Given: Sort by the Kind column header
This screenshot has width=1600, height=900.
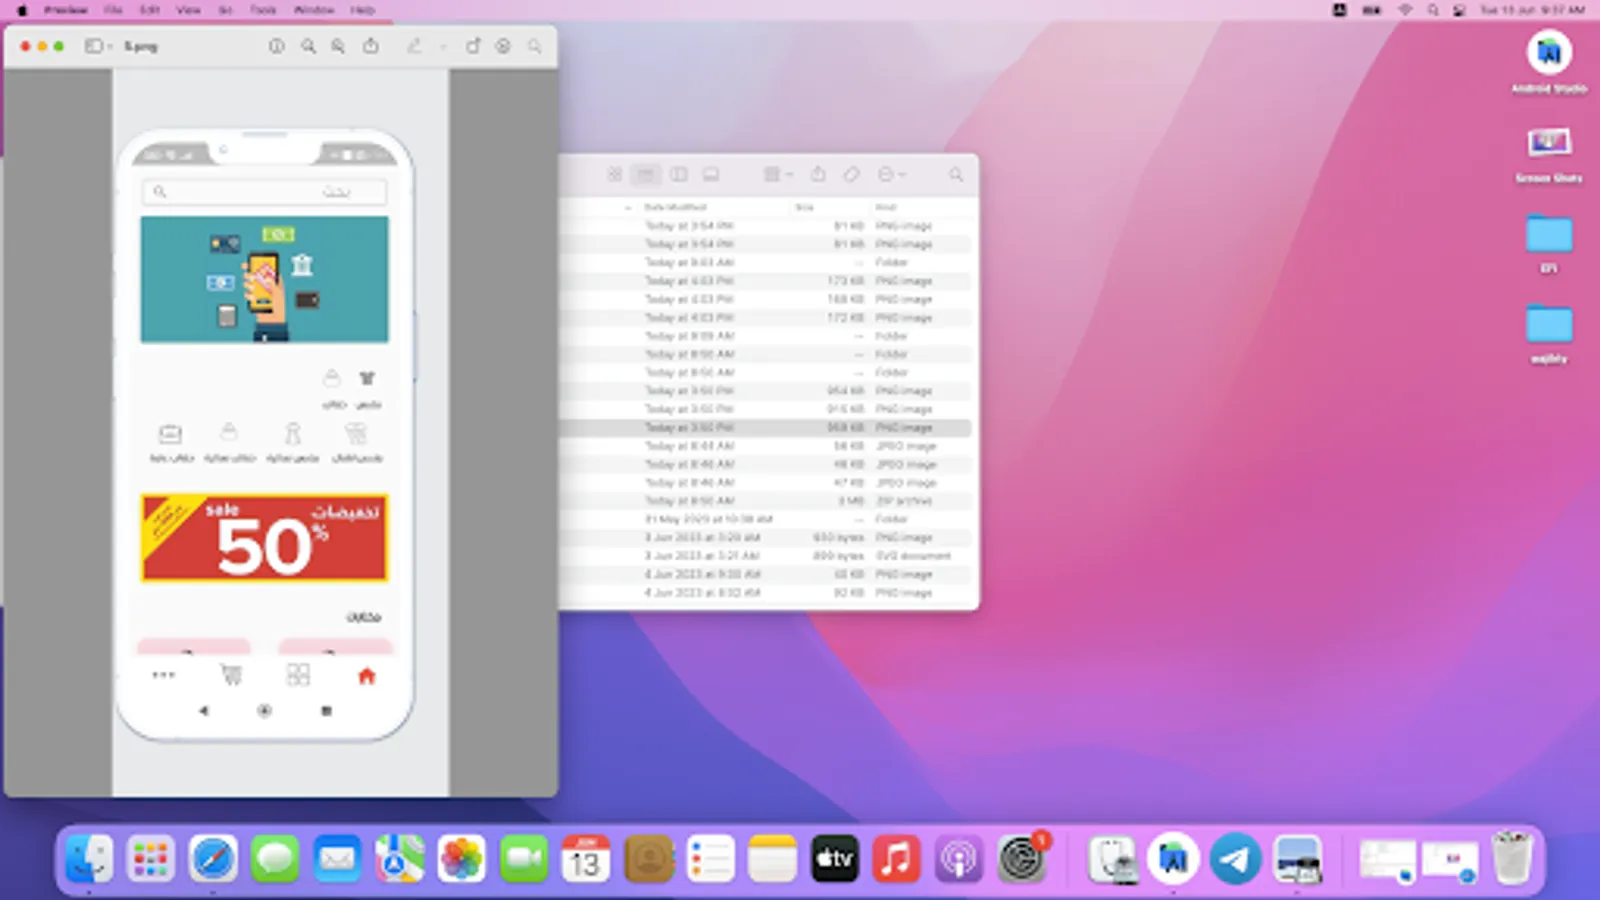Looking at the screenshot, I should coord(886,207).
